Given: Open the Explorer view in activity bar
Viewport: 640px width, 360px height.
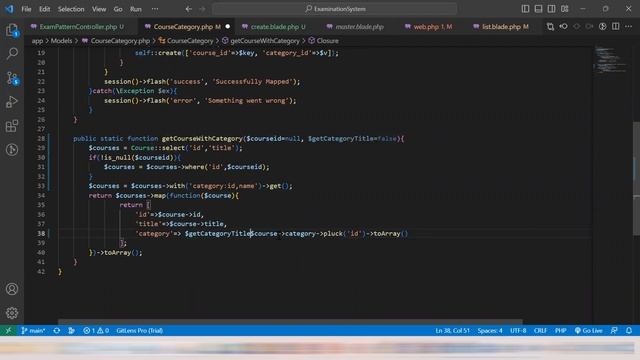Looking at the screenshot, I should 12,30.
